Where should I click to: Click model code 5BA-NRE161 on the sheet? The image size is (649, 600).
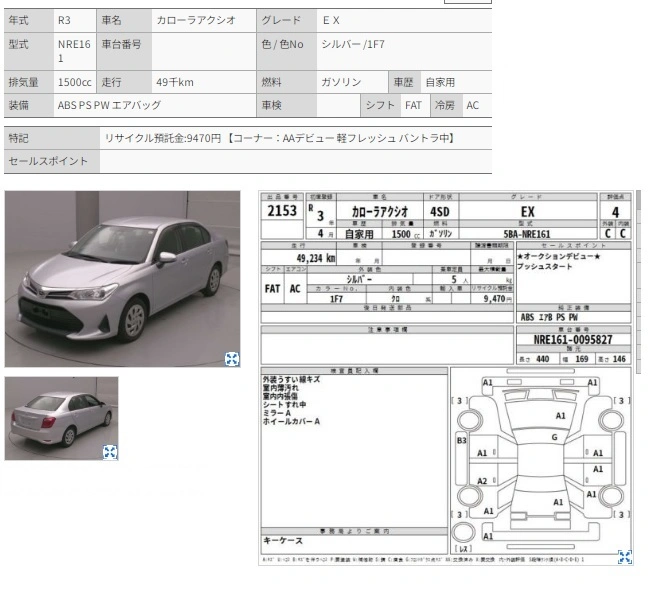pyautogui.click(x=527, y=234)
